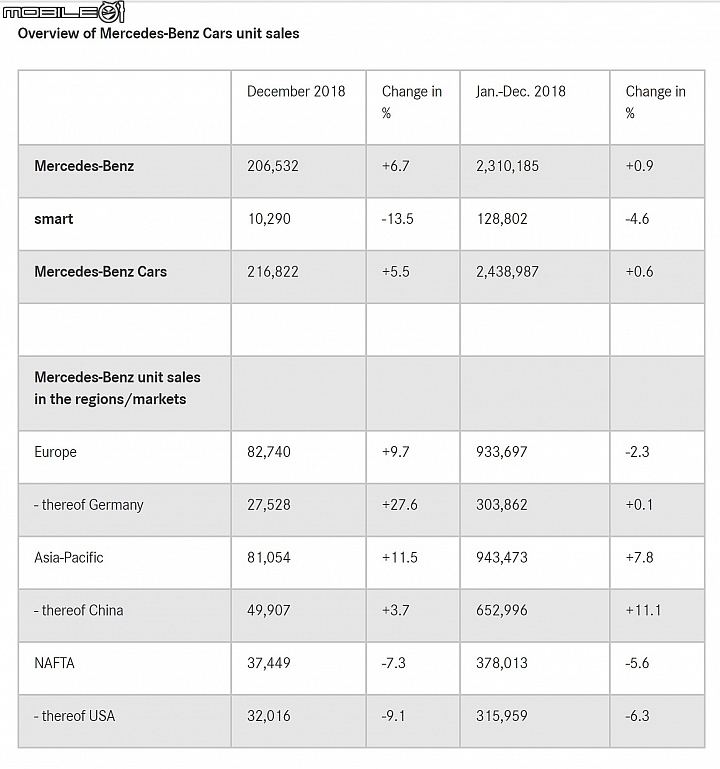720x769 pixels.
Task: Click the thereof China row label
Action: click(78, 610)
